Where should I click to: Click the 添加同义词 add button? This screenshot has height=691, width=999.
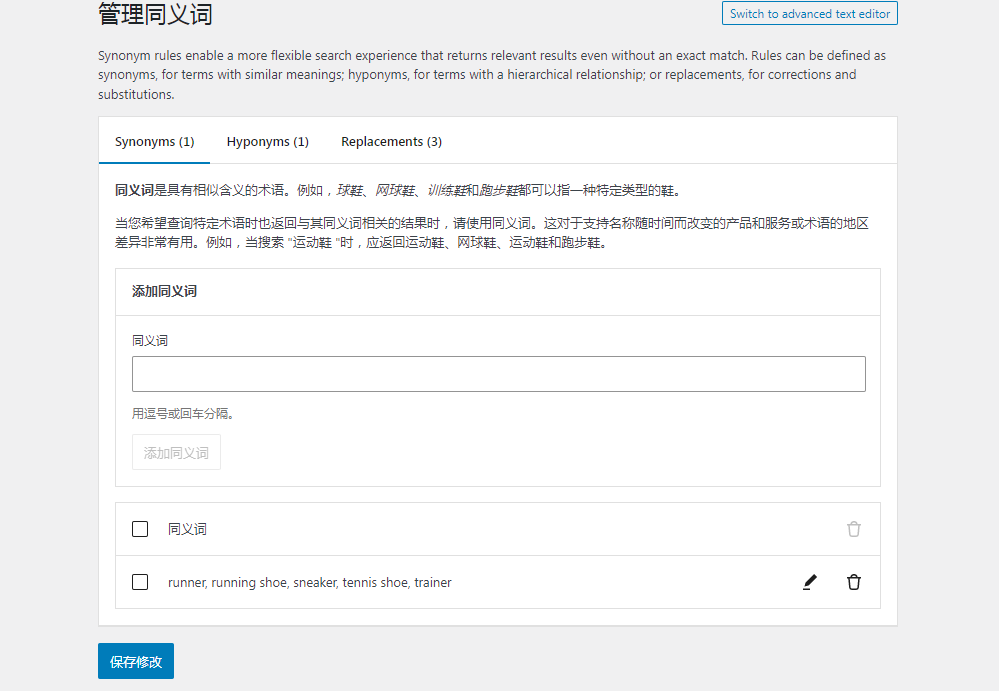tap(175, 452)
